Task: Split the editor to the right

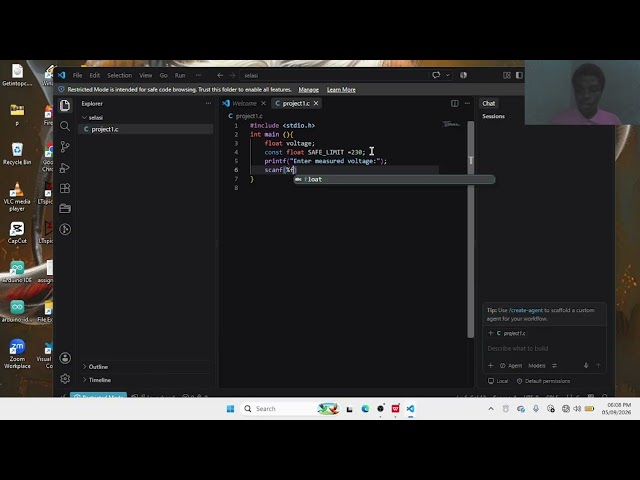Action: 455,103
